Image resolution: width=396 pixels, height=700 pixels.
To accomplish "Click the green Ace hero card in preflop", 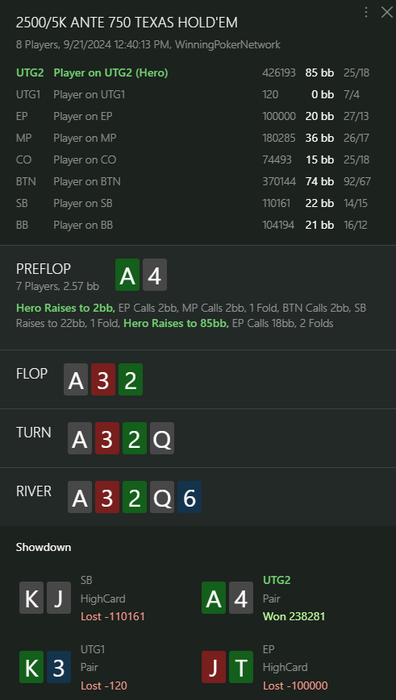I will pos(127,275).
